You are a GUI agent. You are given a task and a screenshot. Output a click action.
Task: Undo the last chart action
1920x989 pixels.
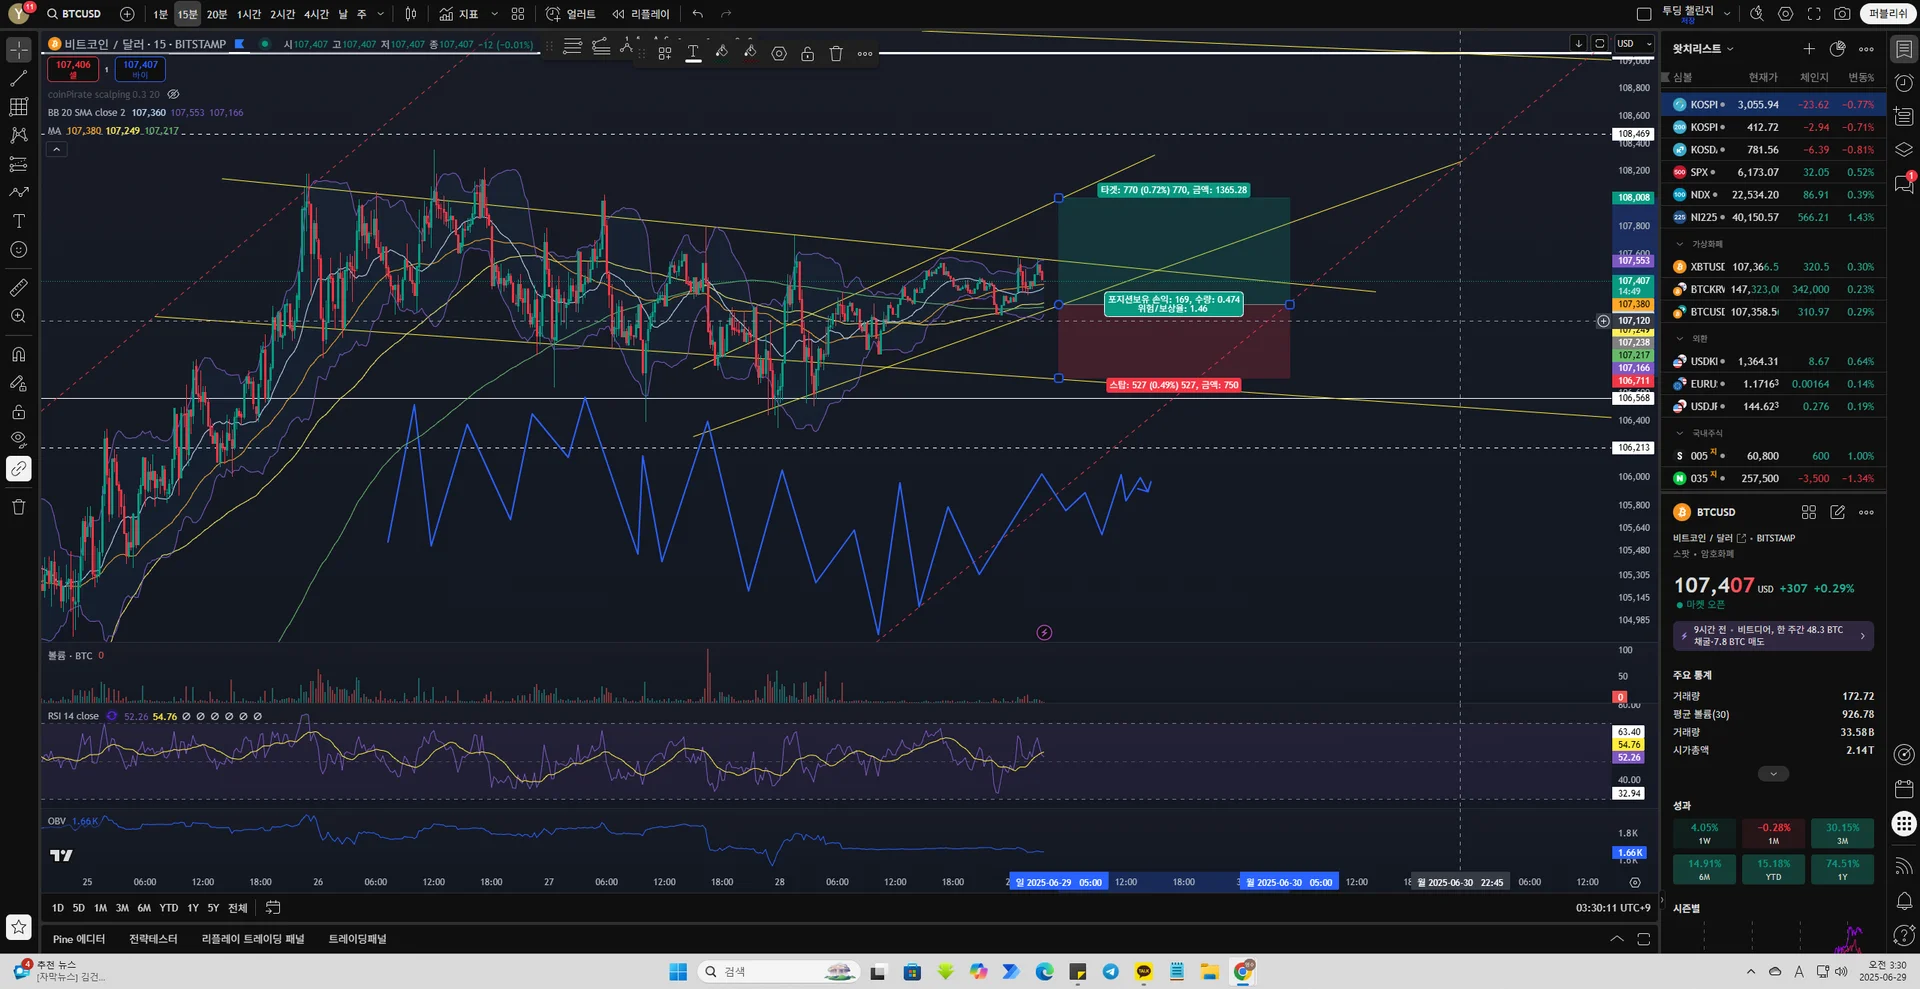(x=698, y=14)
